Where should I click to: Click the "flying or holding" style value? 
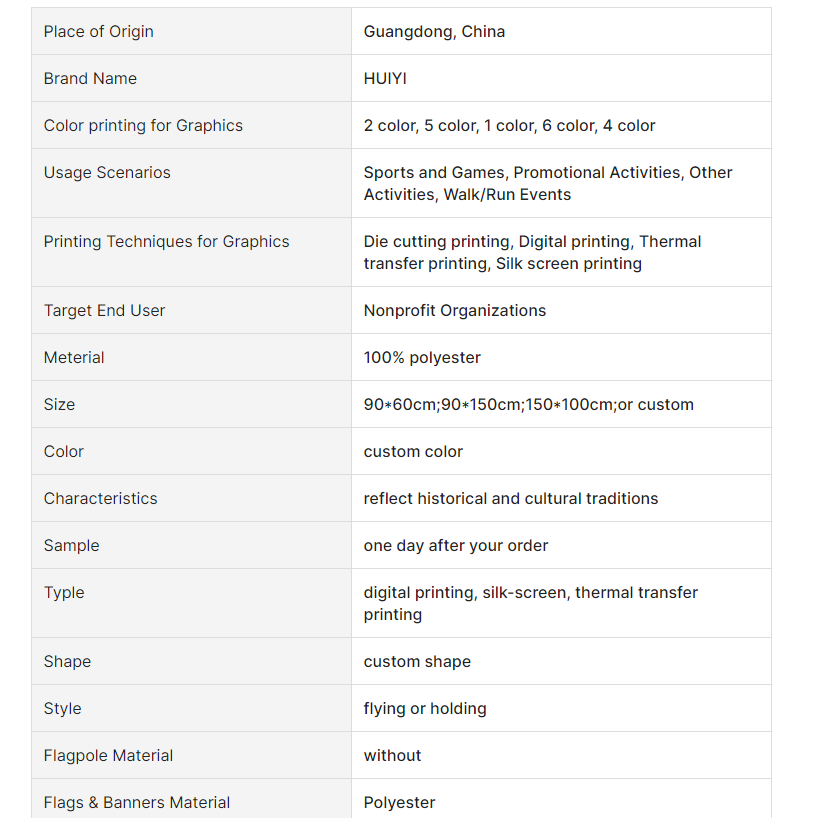click(x=425, y=709)
